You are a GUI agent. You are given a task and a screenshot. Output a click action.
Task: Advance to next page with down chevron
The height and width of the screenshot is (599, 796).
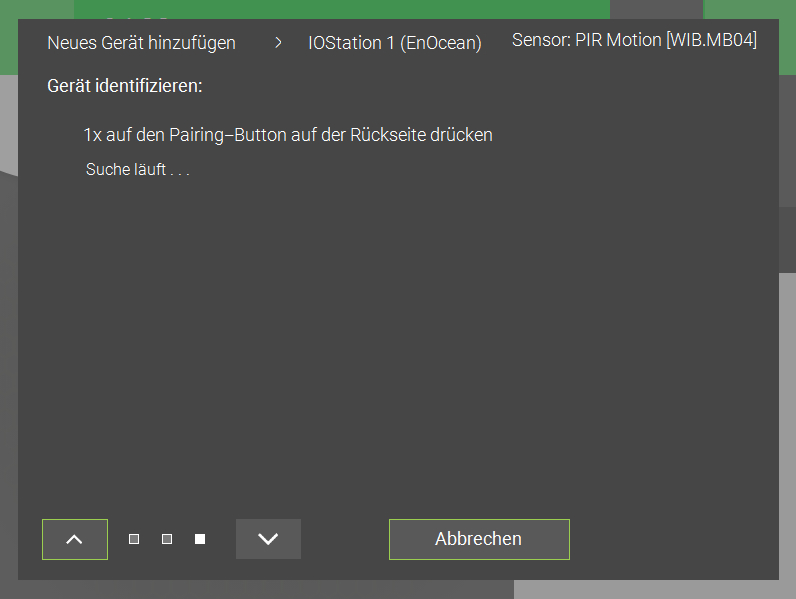[268, 539]
